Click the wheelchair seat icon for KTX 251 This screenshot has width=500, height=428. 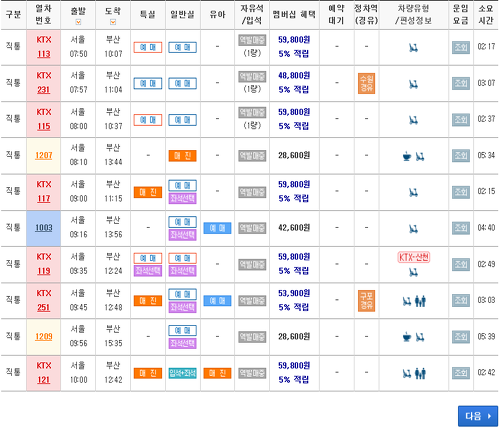pos(407,301)
